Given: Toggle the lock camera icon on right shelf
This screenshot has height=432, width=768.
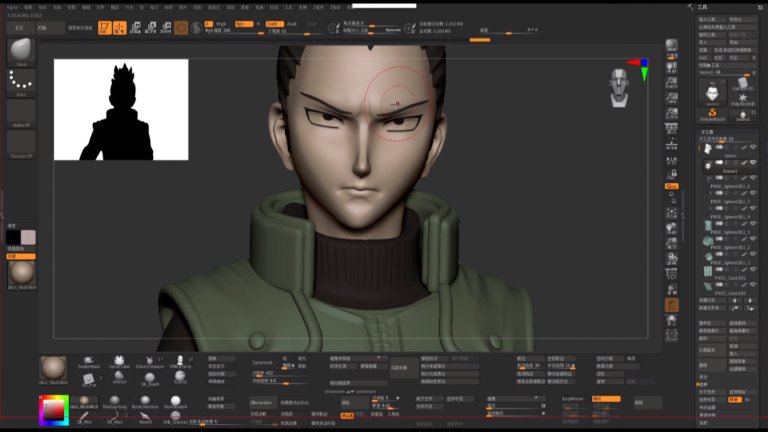Looking at the screenshot, I should tap(672, 174).
